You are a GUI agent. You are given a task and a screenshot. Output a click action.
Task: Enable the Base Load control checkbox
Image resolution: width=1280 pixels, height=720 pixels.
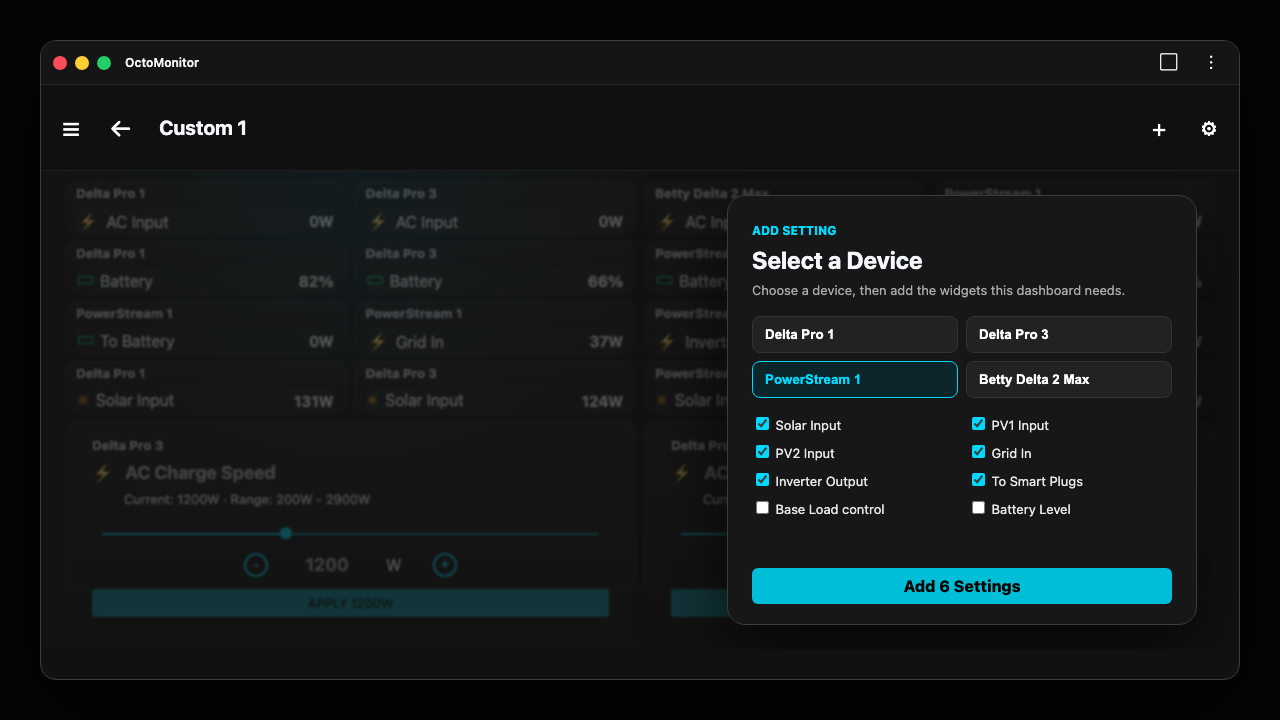point(763,508)
